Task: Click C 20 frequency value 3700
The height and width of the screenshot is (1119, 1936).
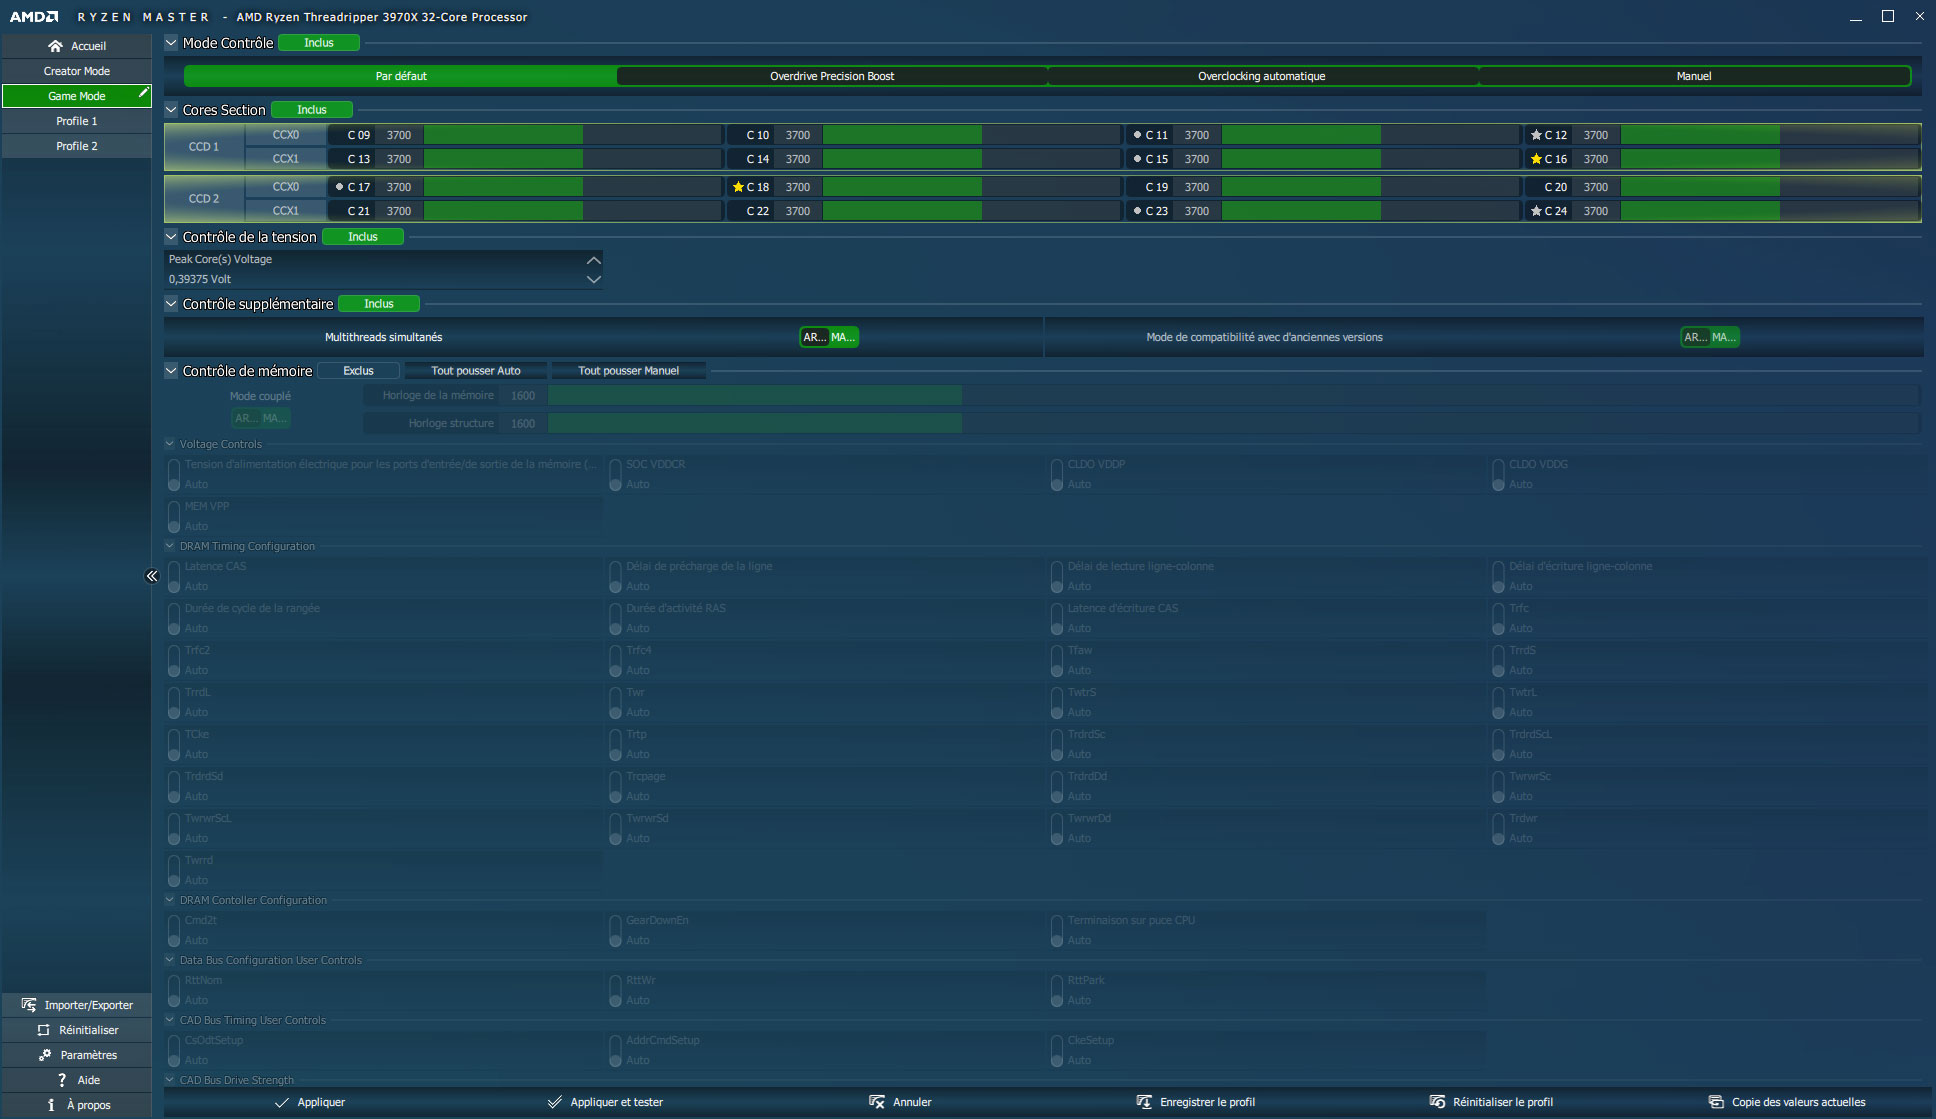Action: 1596,187
